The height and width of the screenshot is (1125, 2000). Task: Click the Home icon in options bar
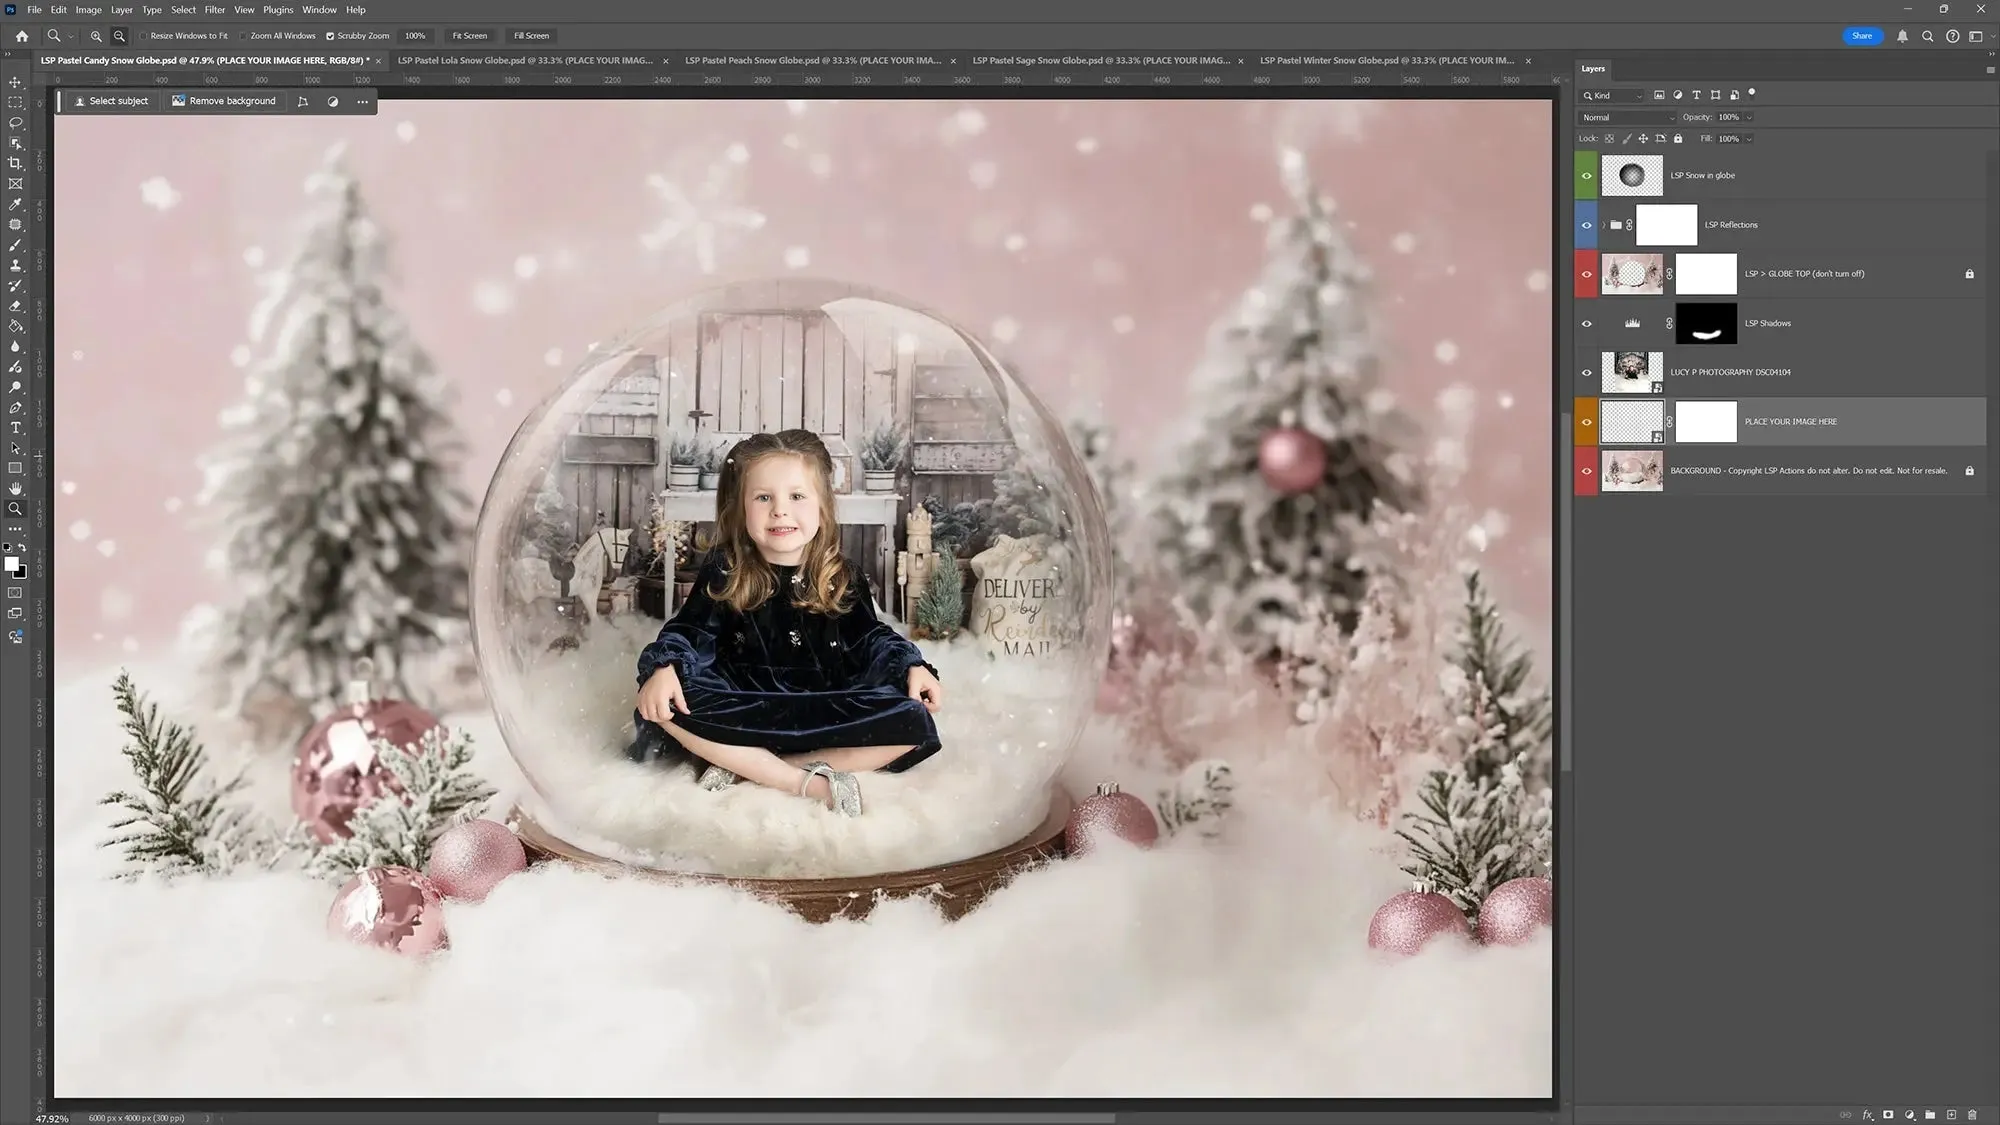pos(22,36)
